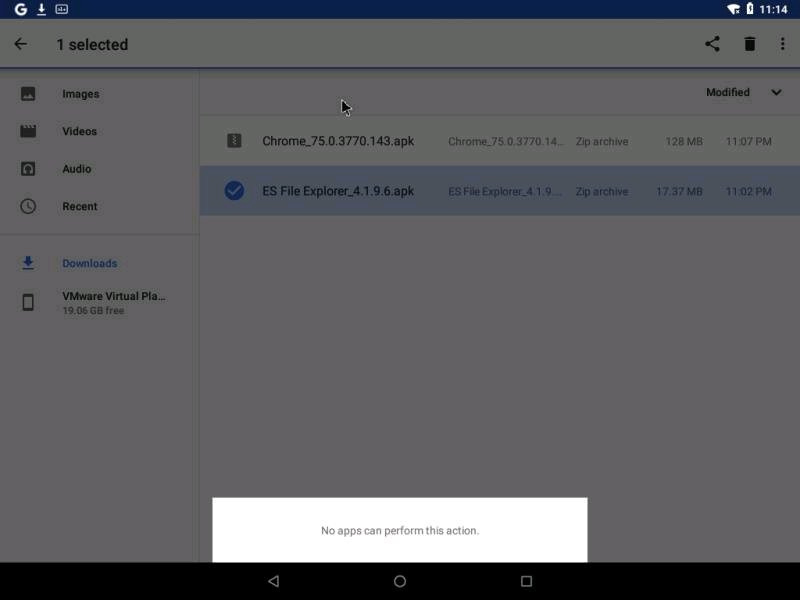Click the VMware Virtual Platform device icon

point(28,302)
